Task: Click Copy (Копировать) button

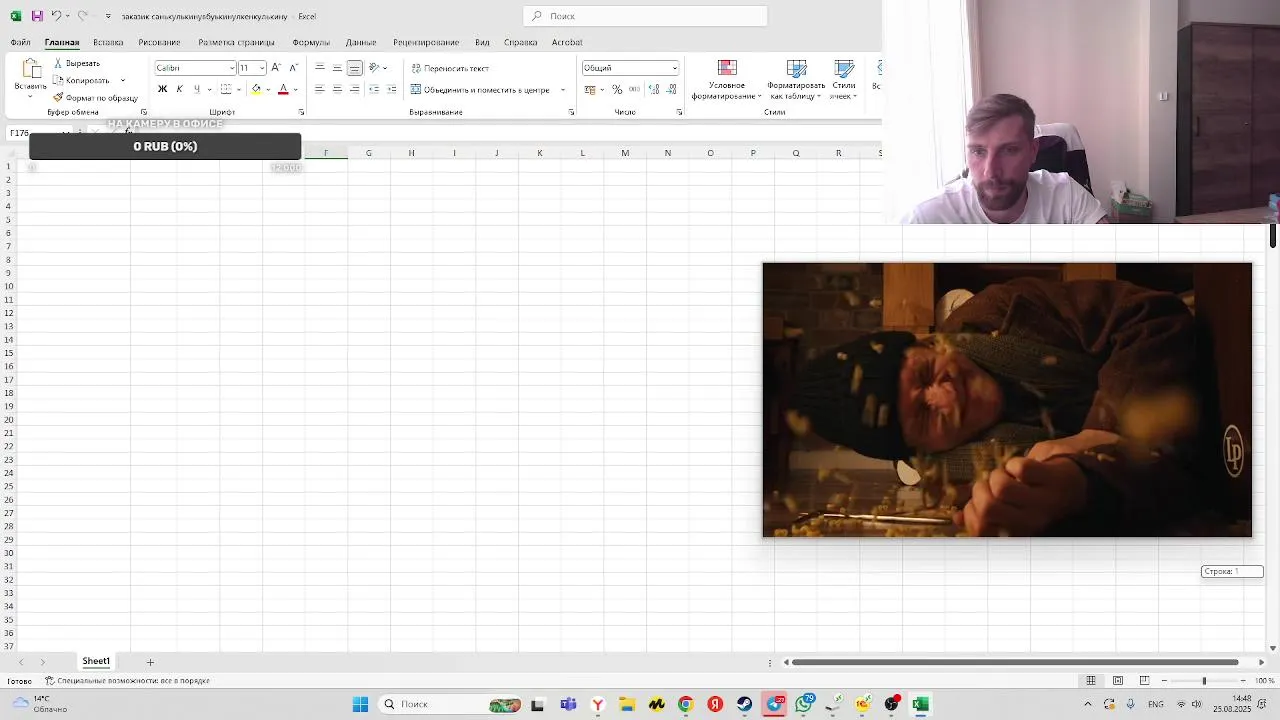Action: pyautogui.click(x=81, y=80)
